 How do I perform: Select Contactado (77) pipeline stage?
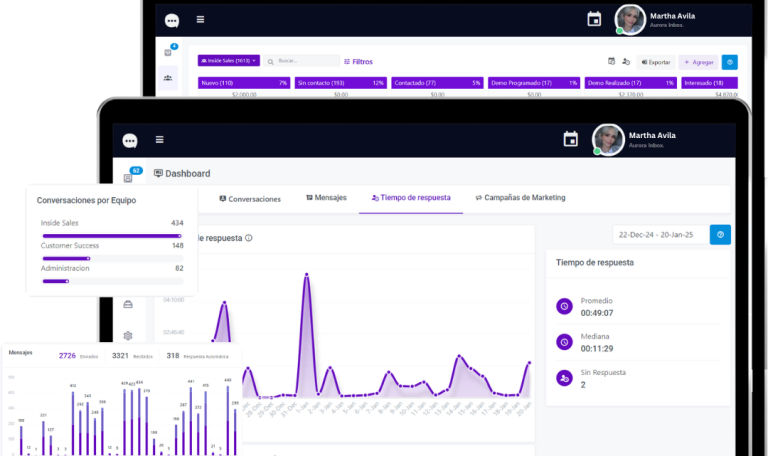point(437,83)
